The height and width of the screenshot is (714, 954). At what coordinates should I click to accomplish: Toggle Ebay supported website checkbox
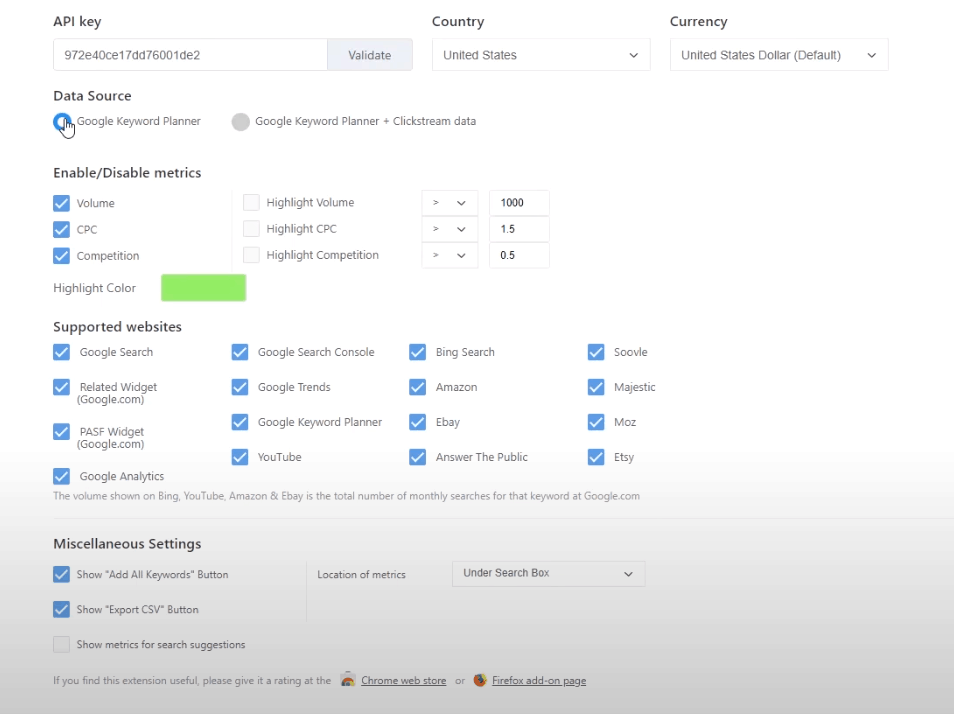tap(417, 422)
